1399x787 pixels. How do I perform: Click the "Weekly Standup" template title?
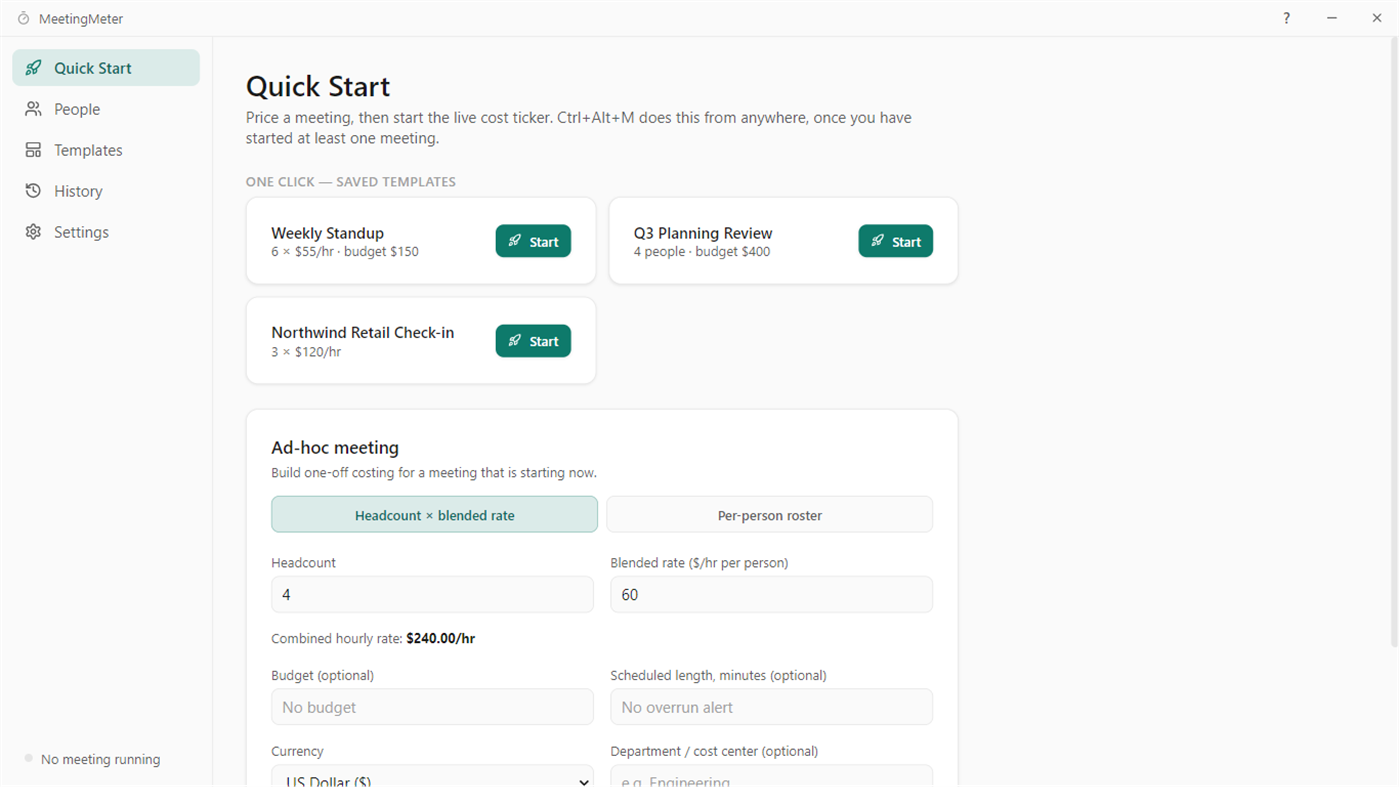coord(327,233)
